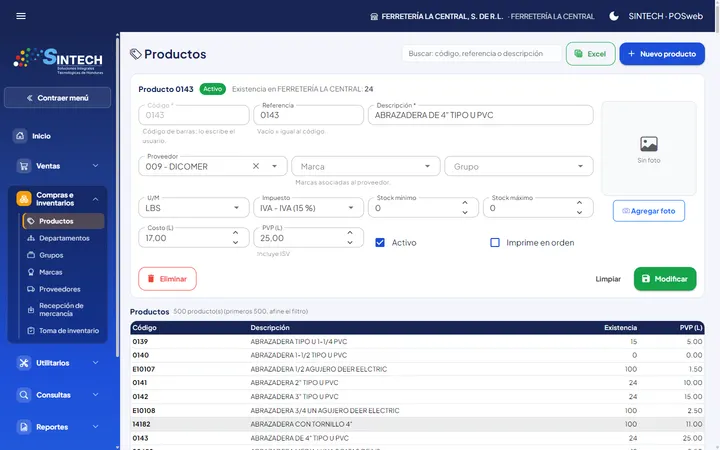This screenshot has height=450, width=720.
Task: Go to Inicio page
Action: point(57,136)
